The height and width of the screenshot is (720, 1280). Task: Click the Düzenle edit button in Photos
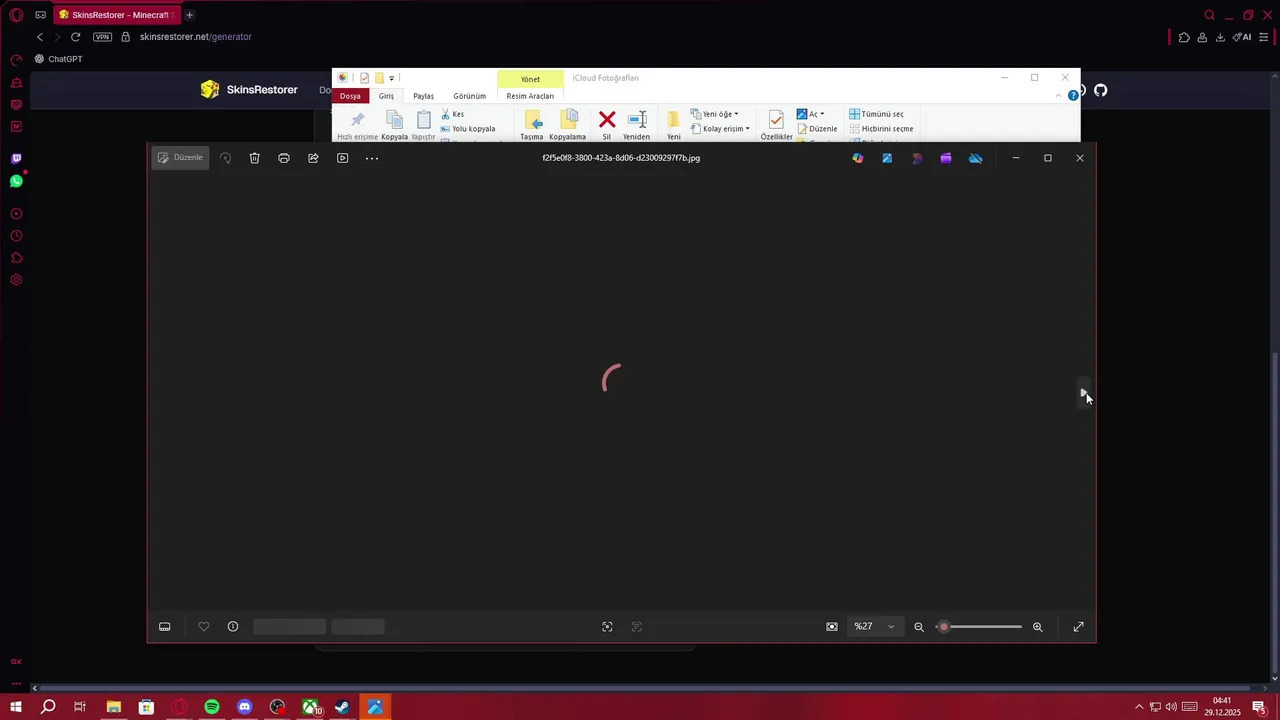[x=180, y=158]
